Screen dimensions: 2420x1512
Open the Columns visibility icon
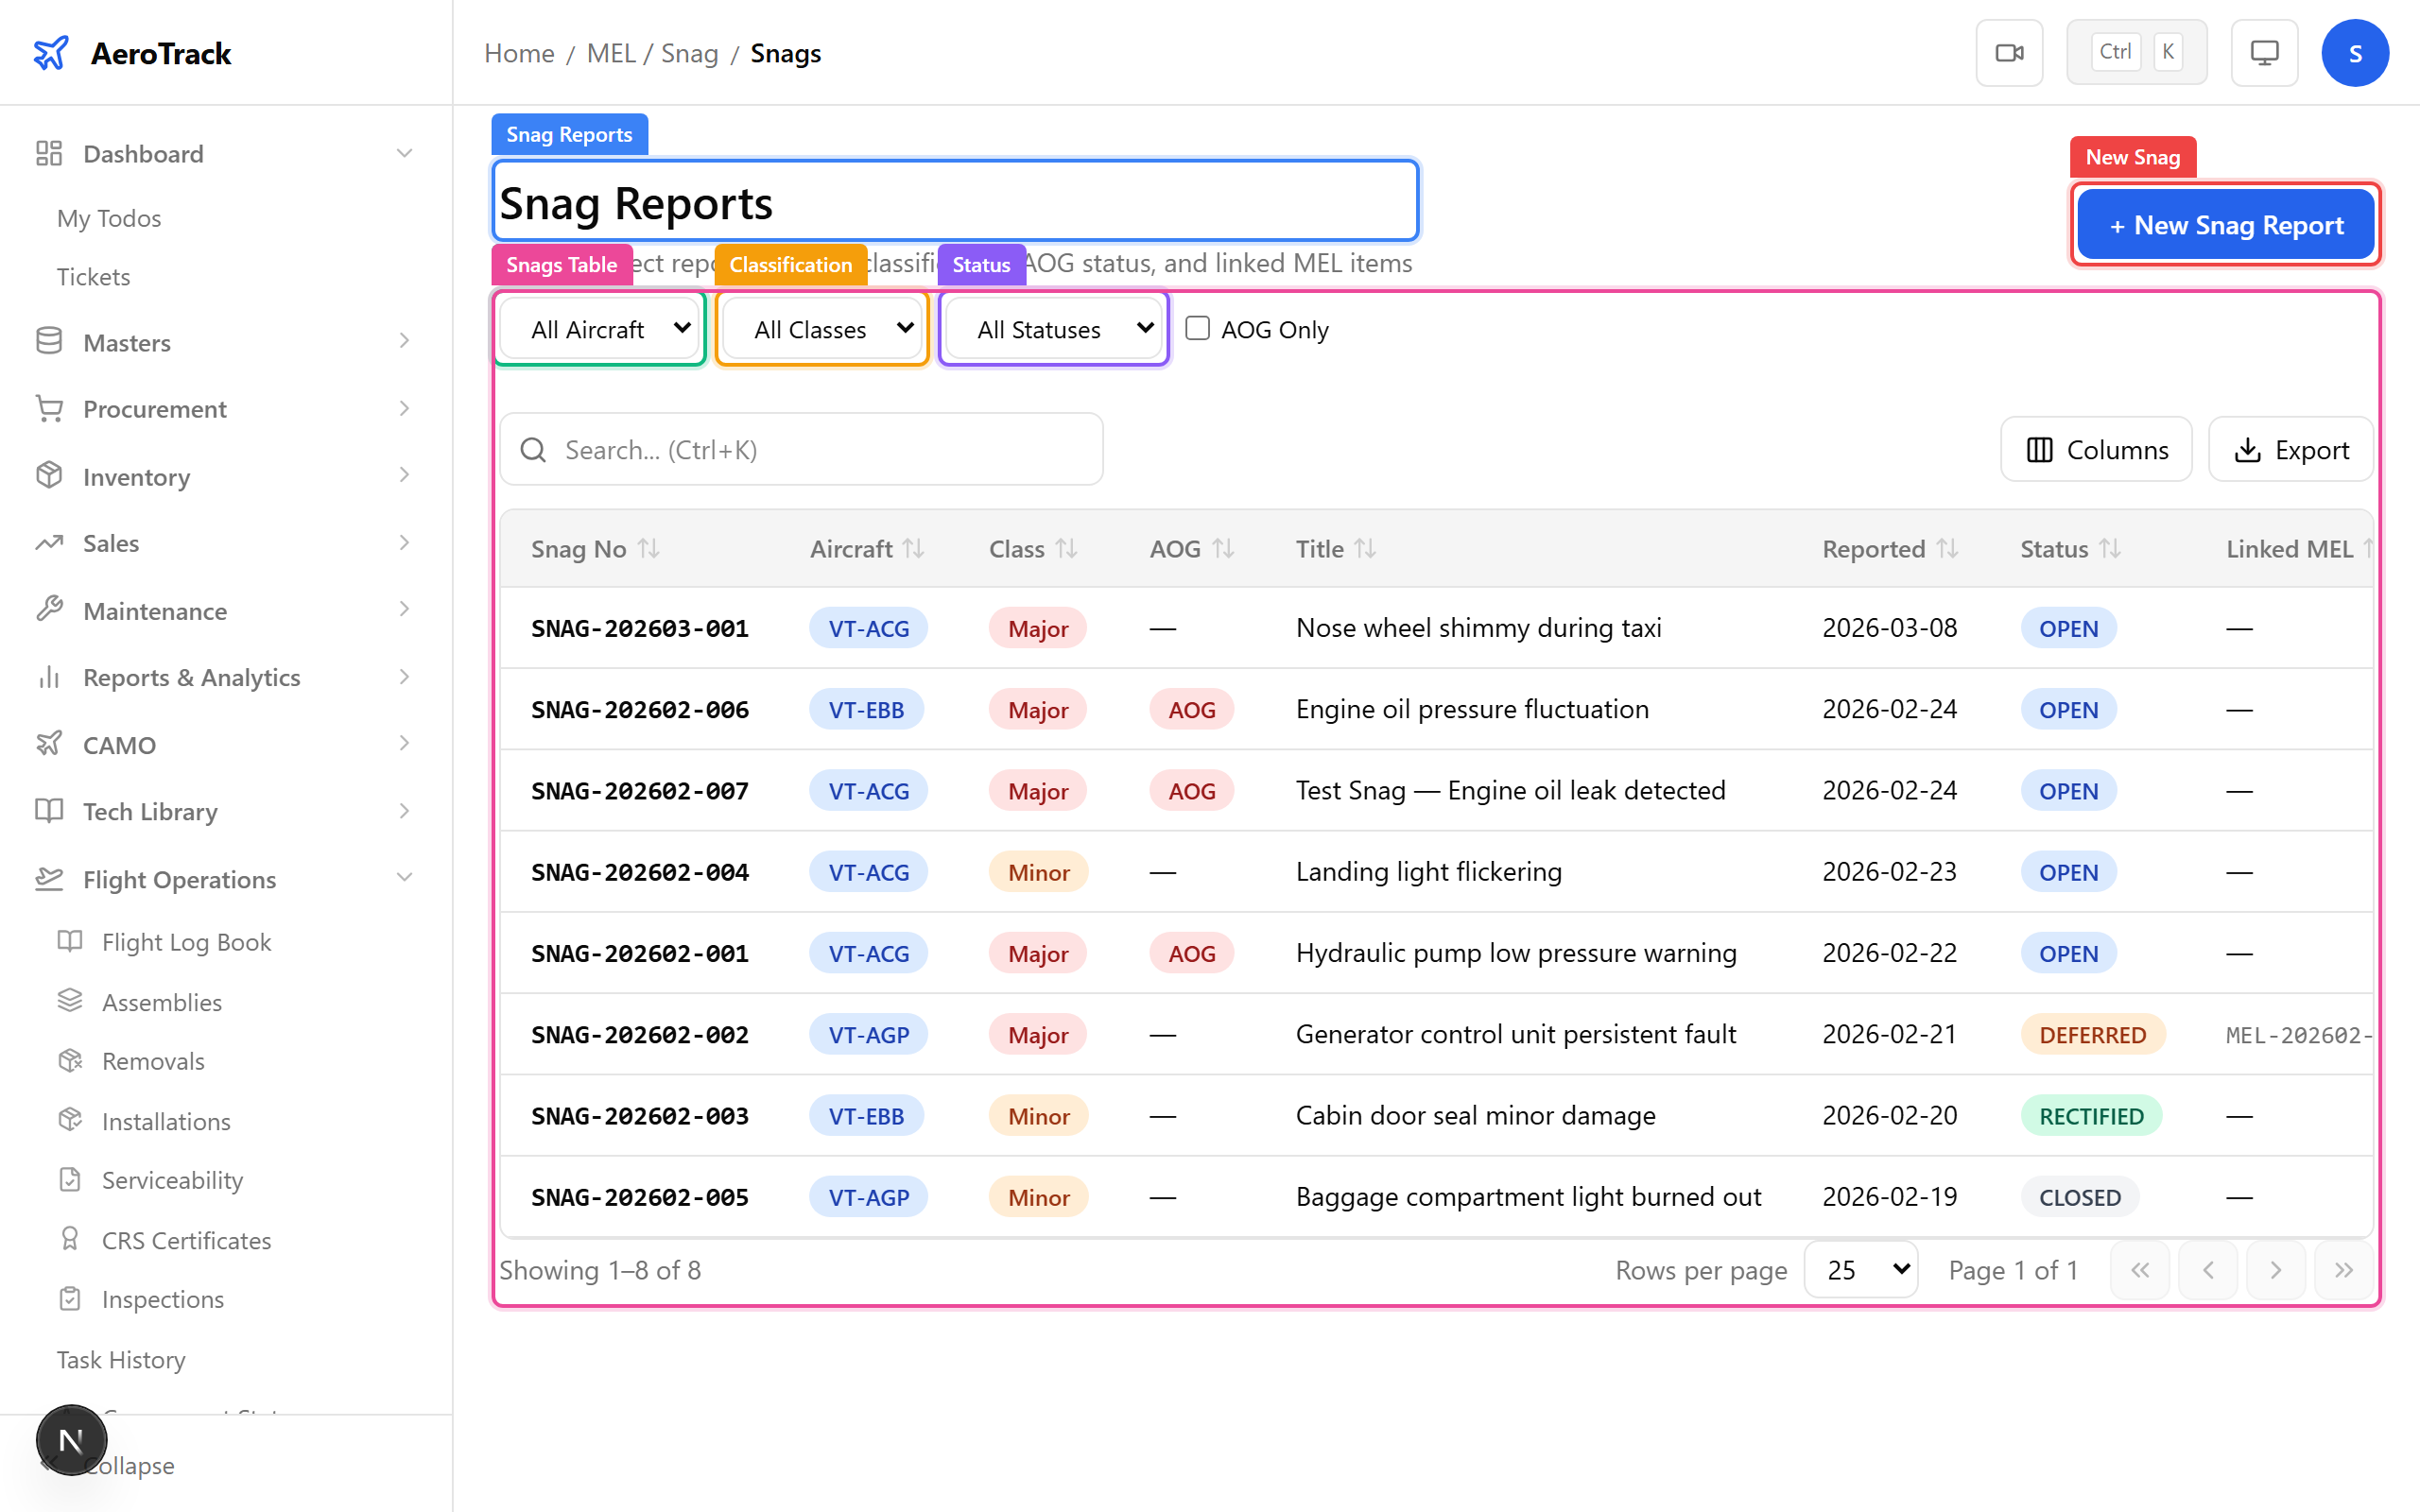click(2040, 449)
